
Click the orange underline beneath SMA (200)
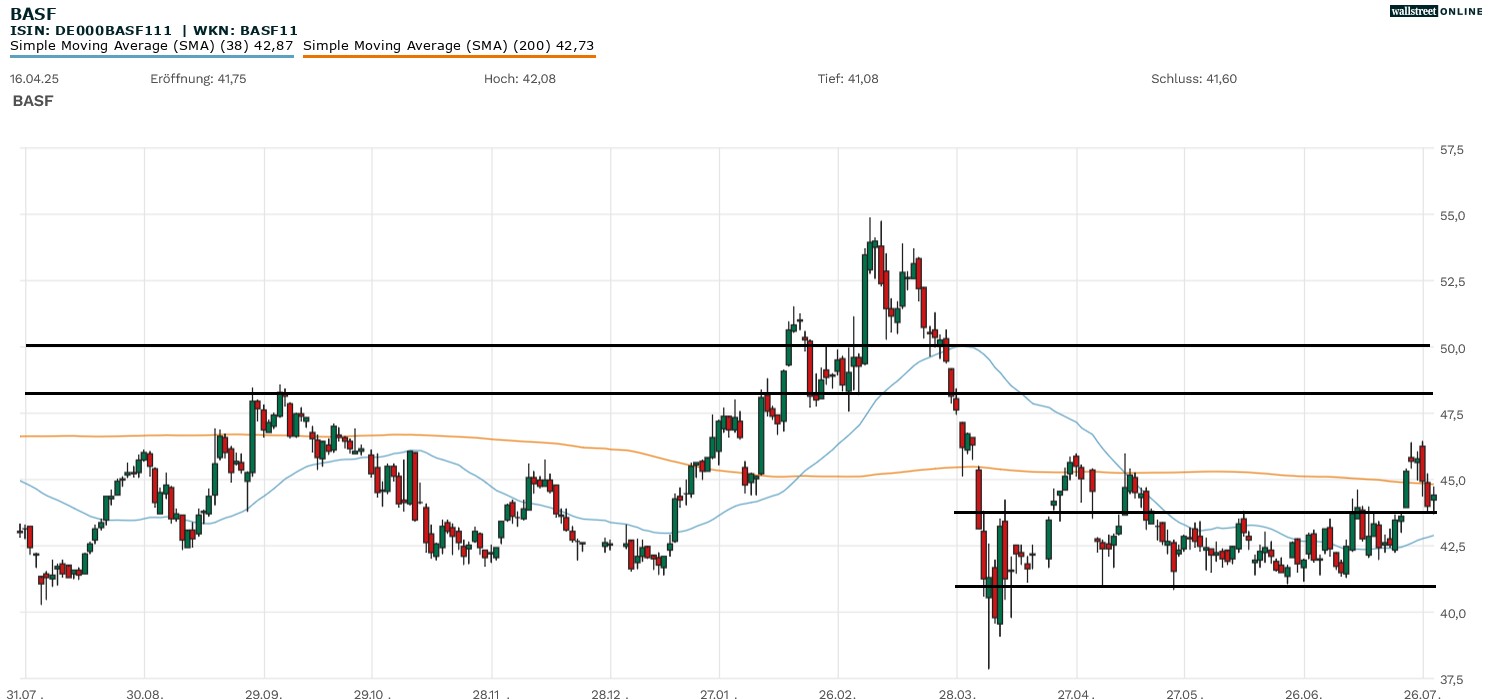click(x=448, y=56)
